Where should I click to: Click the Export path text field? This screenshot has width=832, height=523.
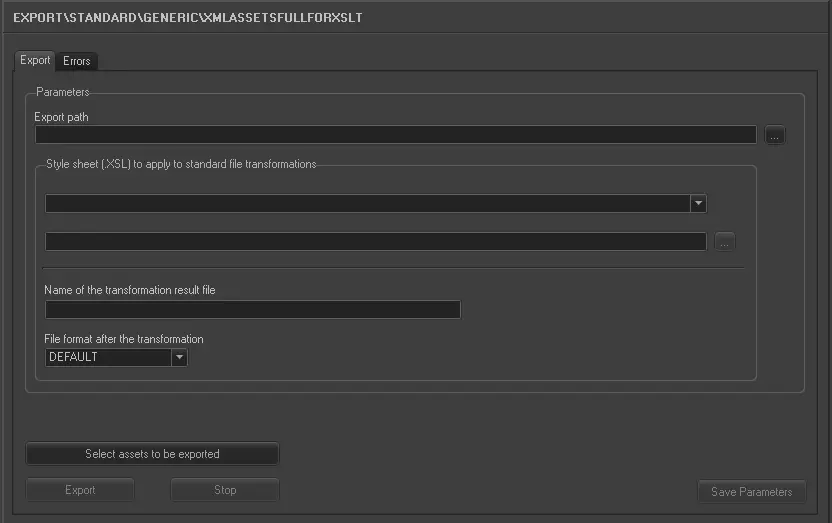click(395, 135)
